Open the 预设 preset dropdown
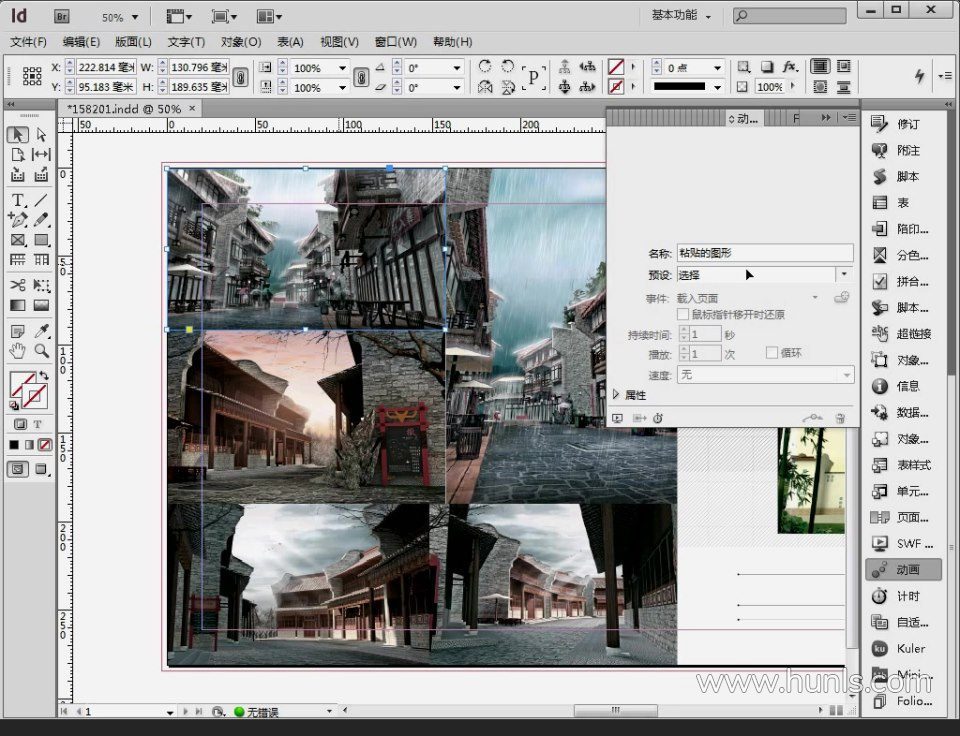960x736 pixels. [844, 275]
